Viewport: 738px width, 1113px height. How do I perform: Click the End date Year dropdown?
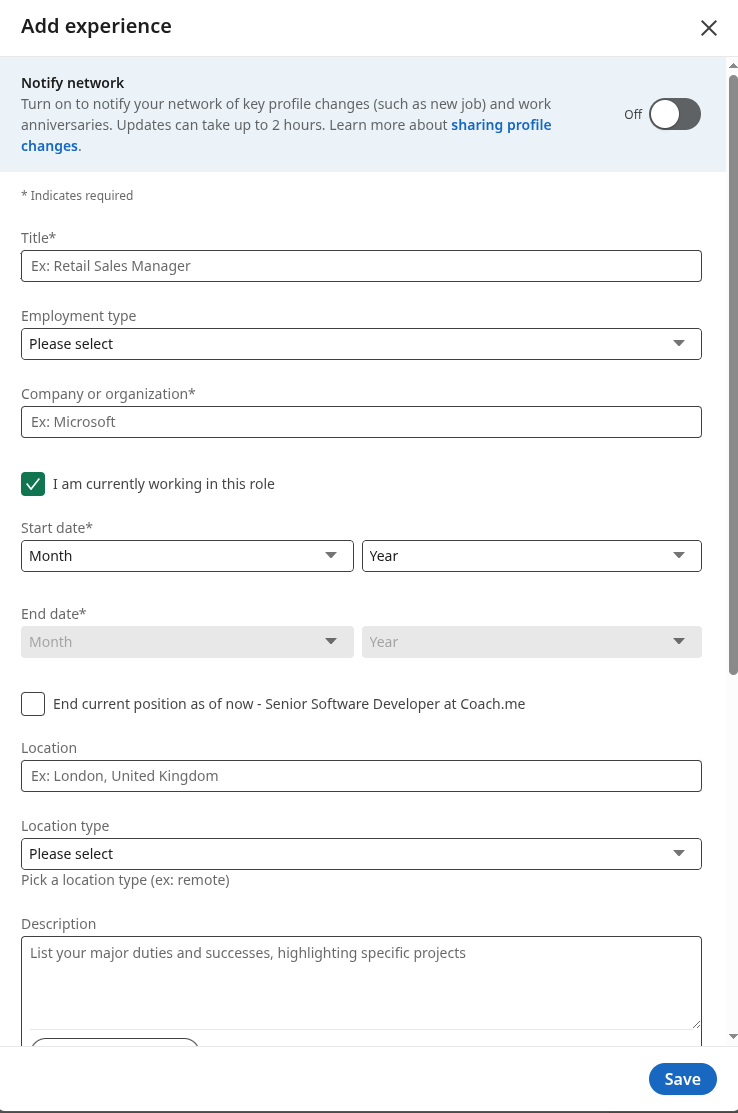pos(531,642)
